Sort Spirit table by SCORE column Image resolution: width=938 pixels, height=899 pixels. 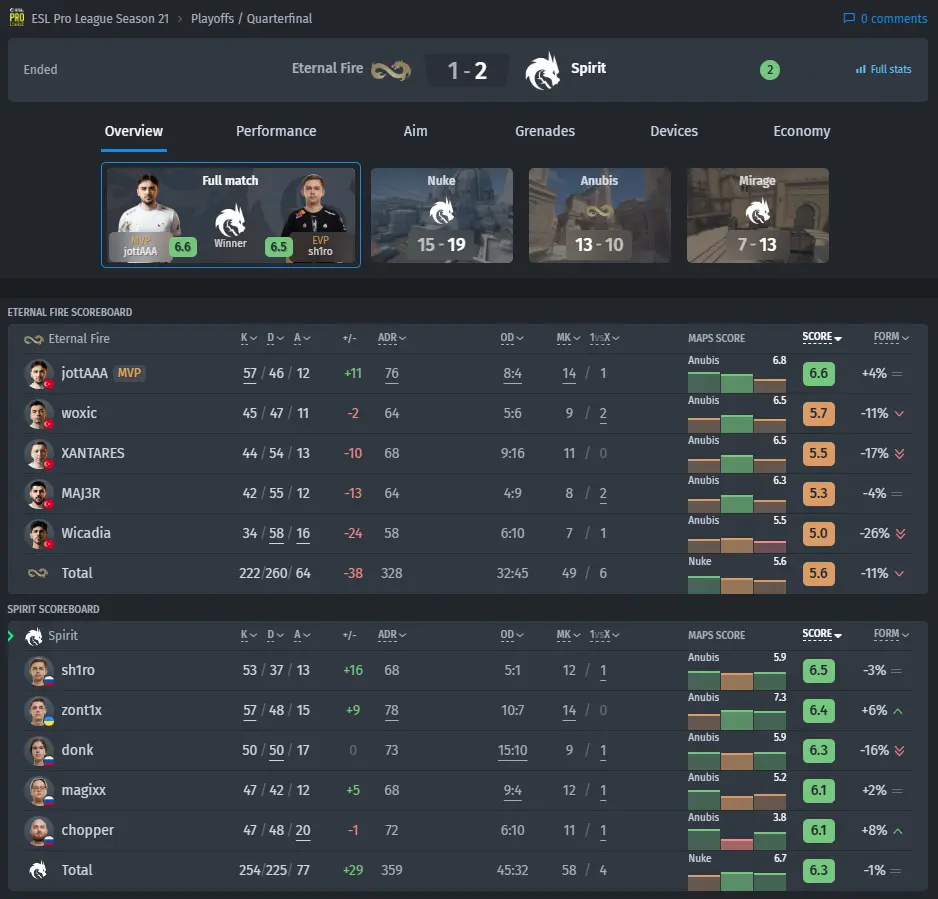[x=822, y=634]
